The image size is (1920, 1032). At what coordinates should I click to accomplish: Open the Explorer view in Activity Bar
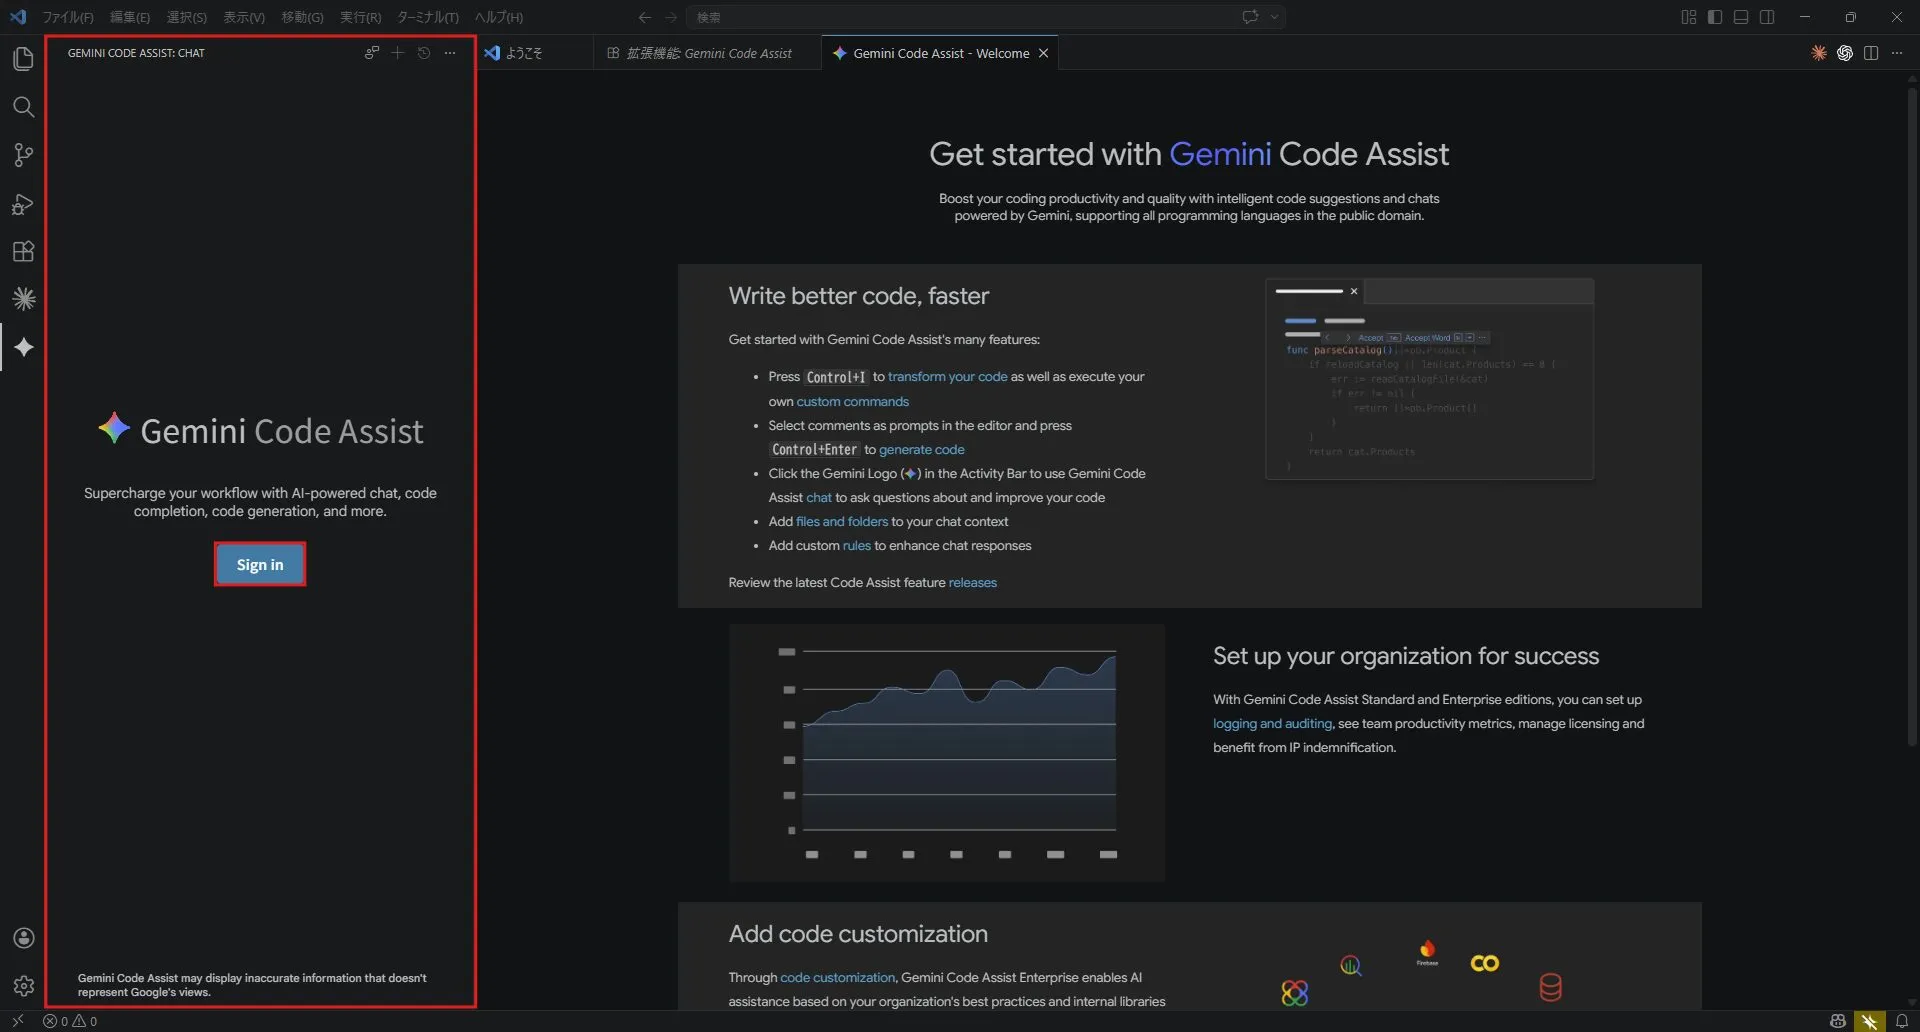tap(23, 59)
